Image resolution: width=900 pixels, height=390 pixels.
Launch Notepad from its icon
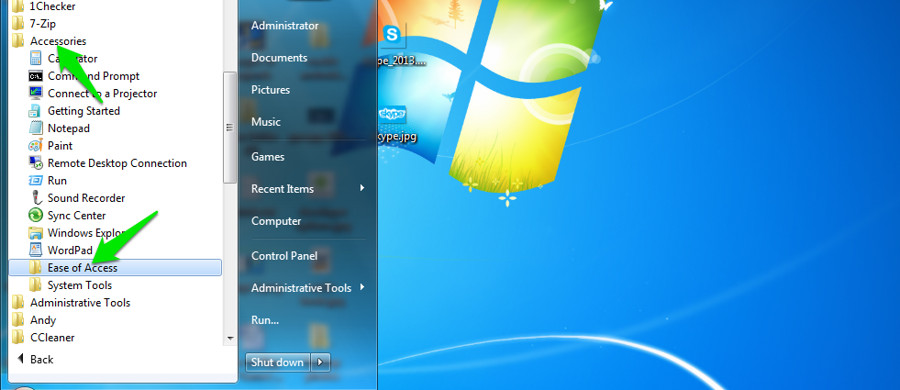(36, 128)
